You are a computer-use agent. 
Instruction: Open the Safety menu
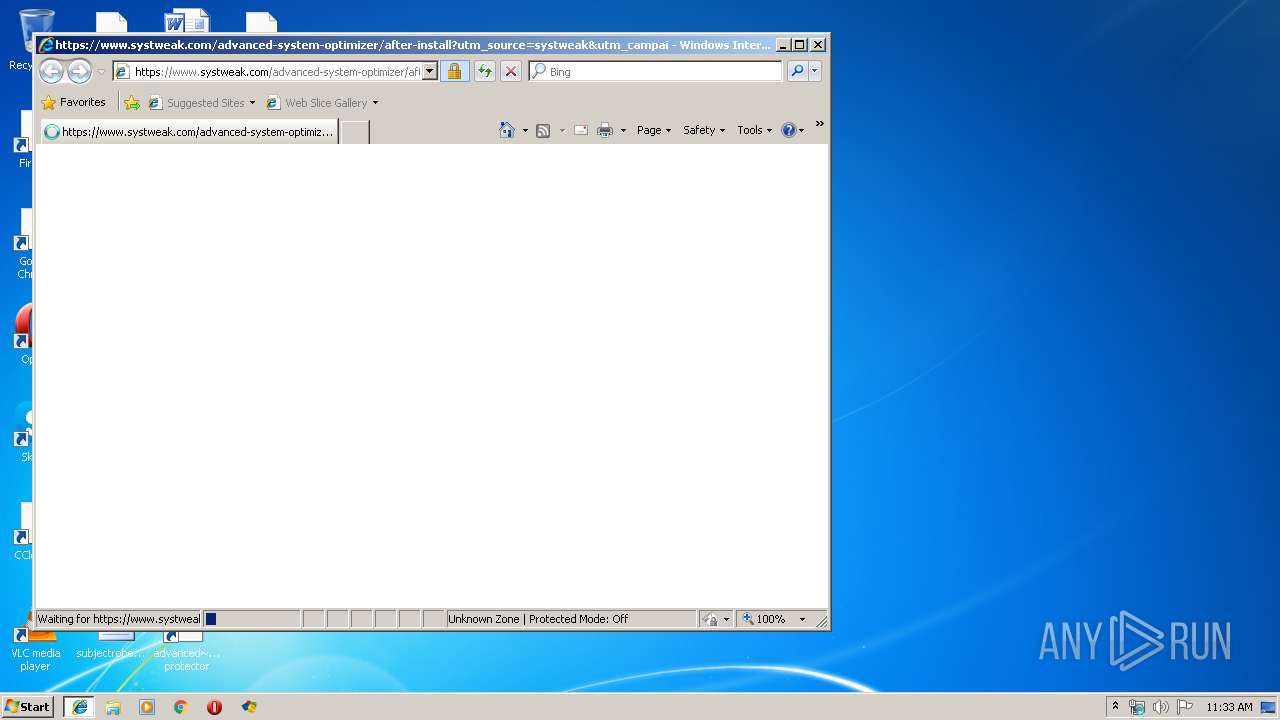point(704,130)
